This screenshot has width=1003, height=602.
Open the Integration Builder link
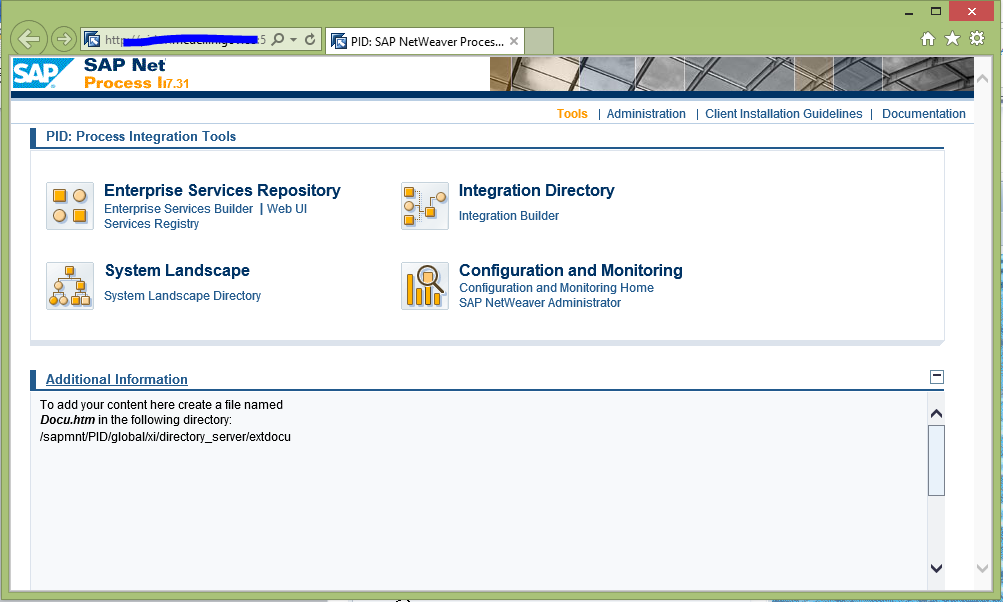[x=508, y=215]
